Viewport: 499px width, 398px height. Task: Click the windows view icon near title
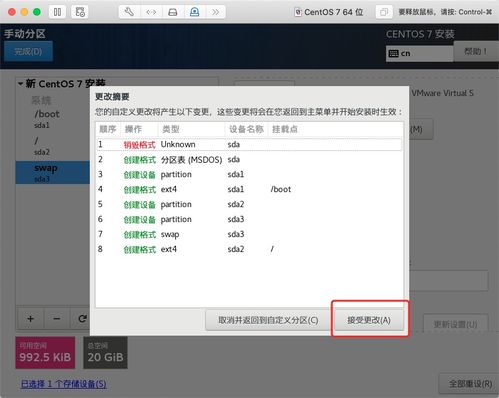click(x=384, y=12)
